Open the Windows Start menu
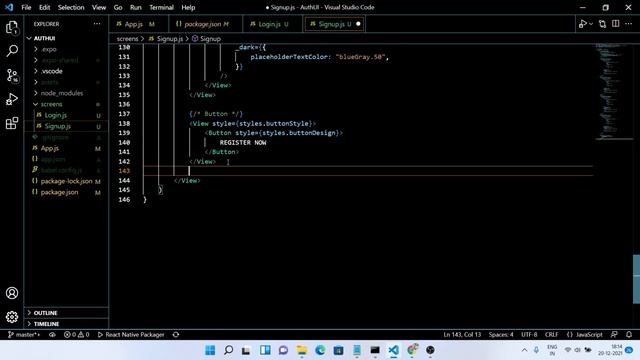Image resolution: width=640 pixels, height=360 pixels. 210,350
